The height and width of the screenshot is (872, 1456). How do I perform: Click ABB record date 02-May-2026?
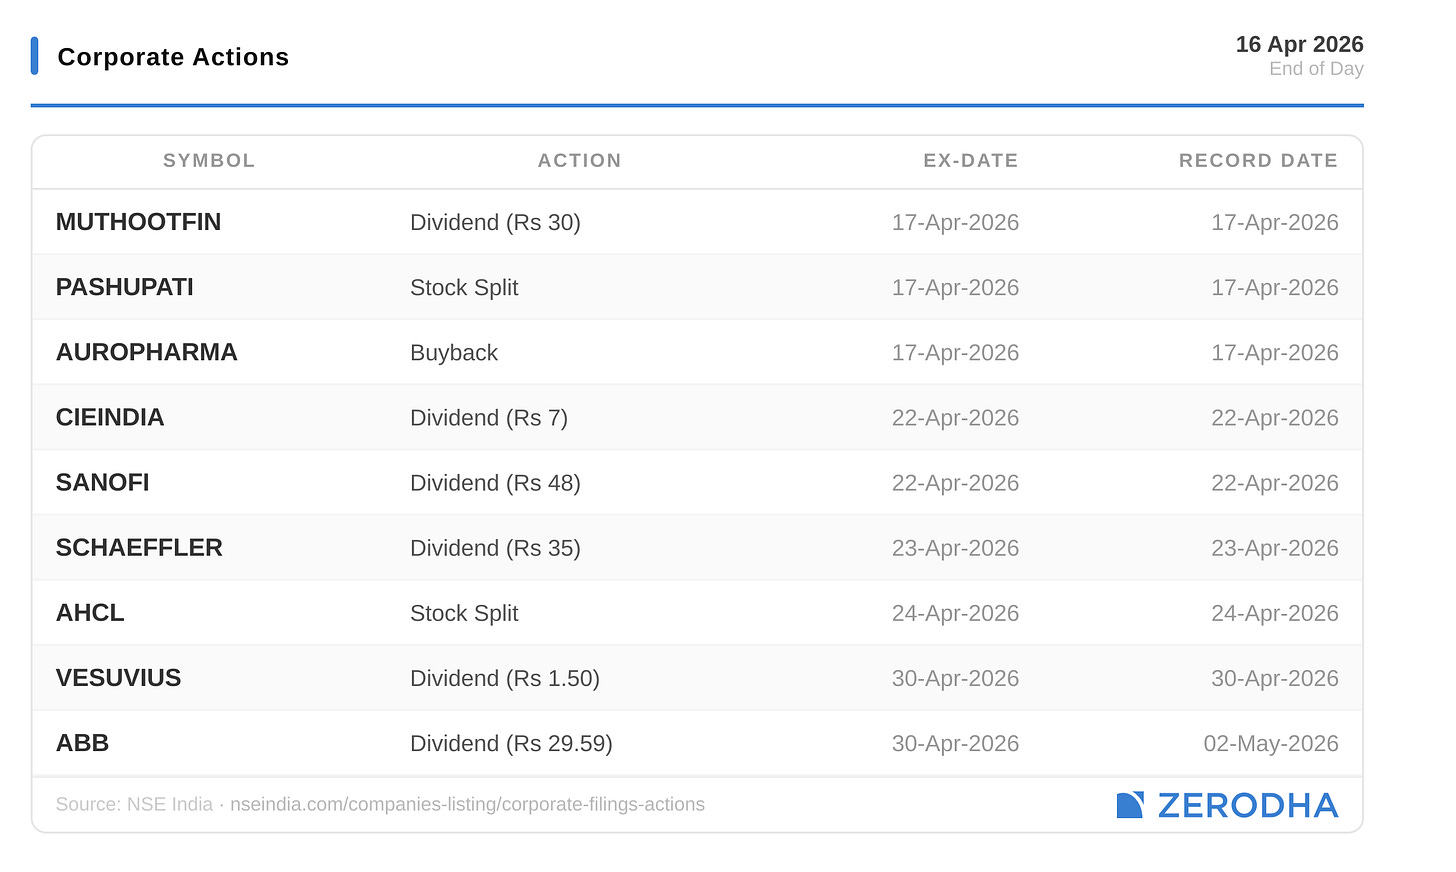tap(1271, 743)
